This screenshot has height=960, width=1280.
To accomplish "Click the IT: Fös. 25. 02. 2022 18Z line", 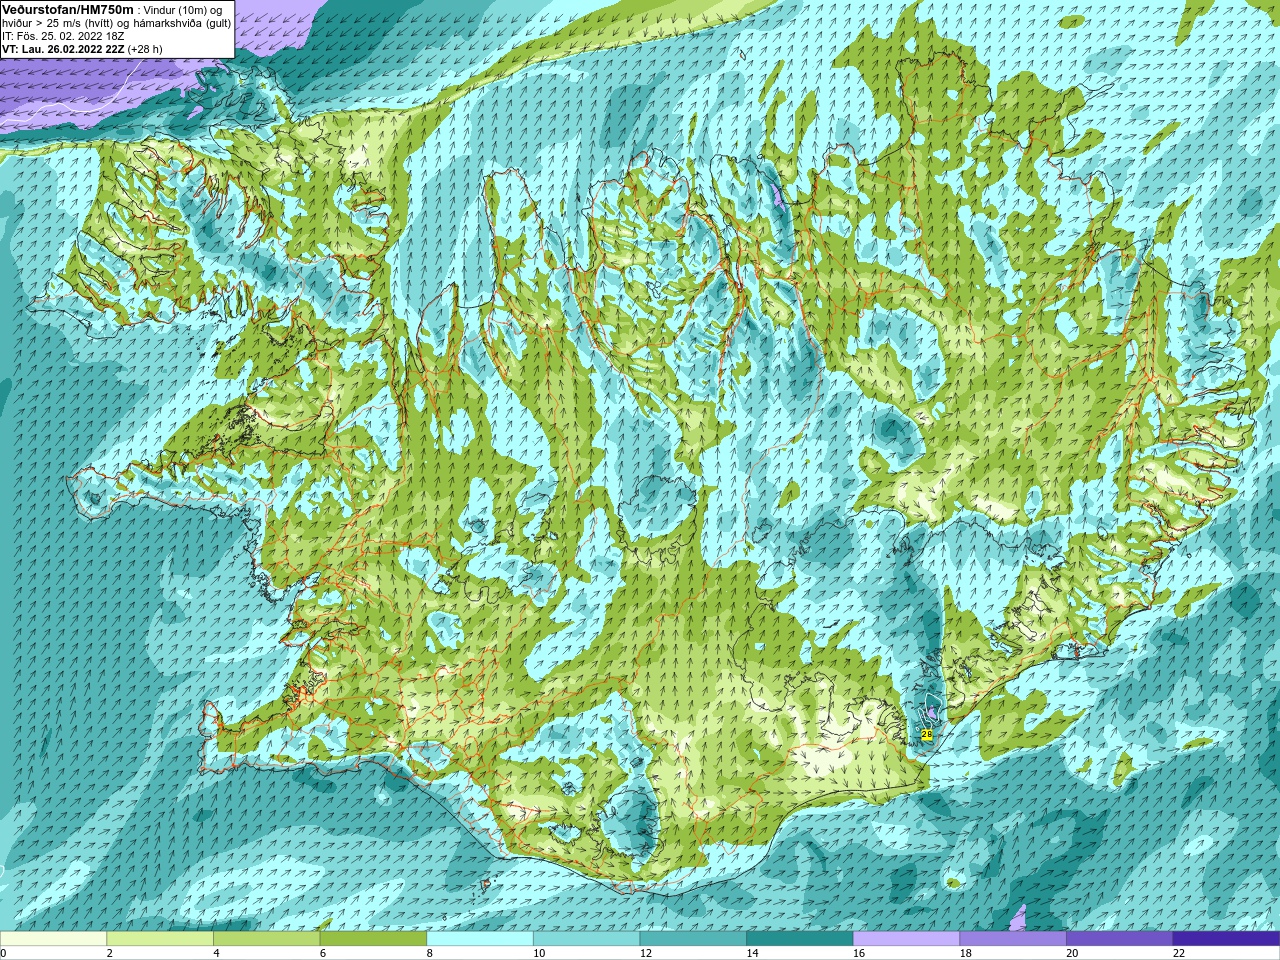I will (x=63, y=36).
